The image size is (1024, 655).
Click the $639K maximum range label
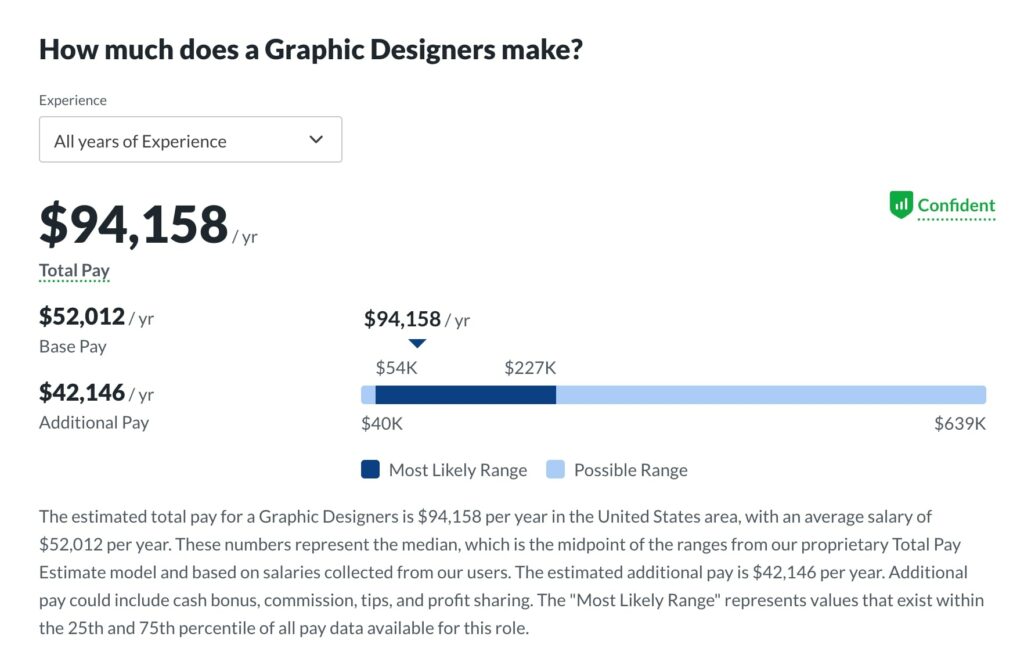tap(960, 423)
